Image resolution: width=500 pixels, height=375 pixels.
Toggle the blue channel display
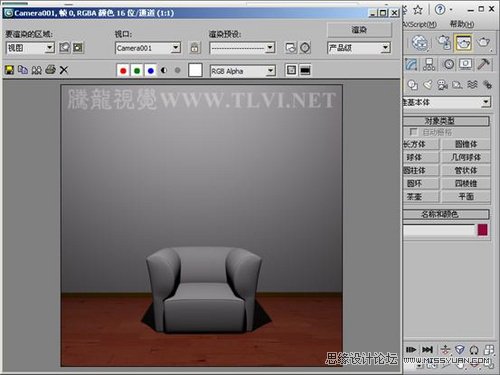click(151, 70)
